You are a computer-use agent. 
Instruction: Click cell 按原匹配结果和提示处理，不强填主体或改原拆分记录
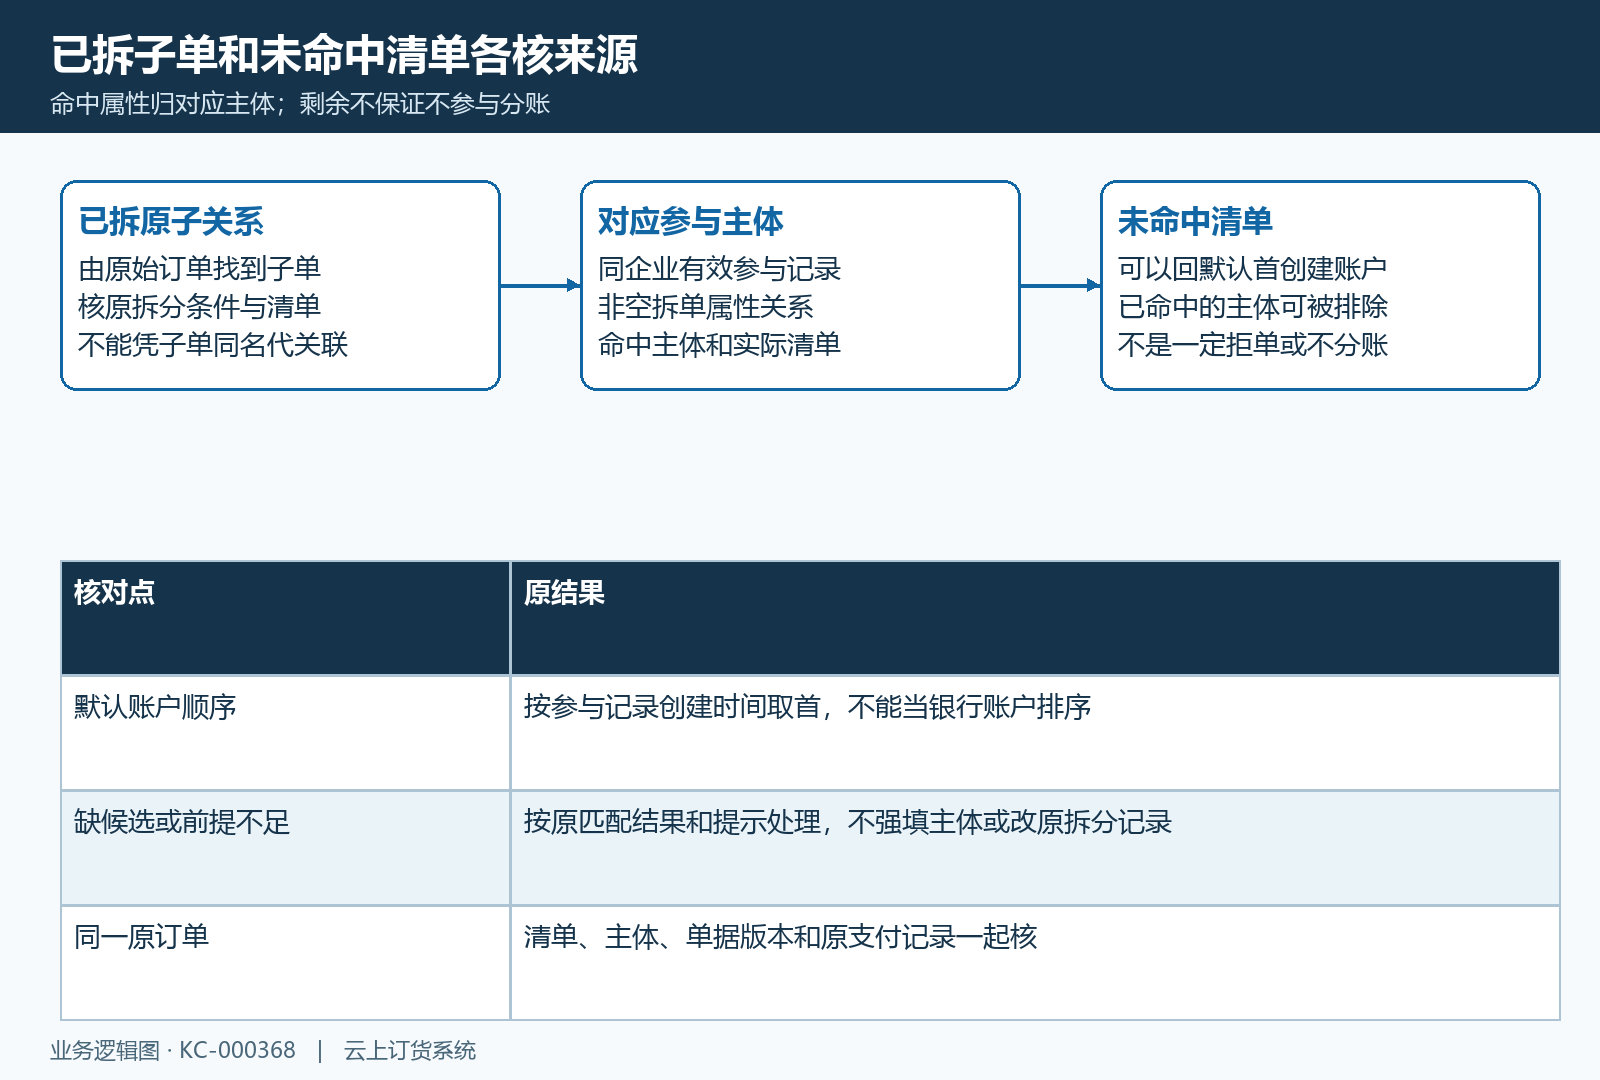pos(1035,848)
